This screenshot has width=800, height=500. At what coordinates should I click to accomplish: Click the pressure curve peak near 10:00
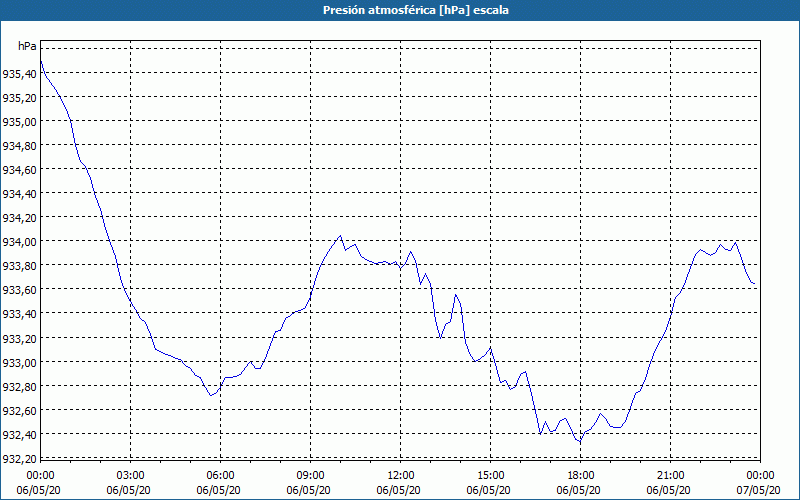click(x=340, y=236)
